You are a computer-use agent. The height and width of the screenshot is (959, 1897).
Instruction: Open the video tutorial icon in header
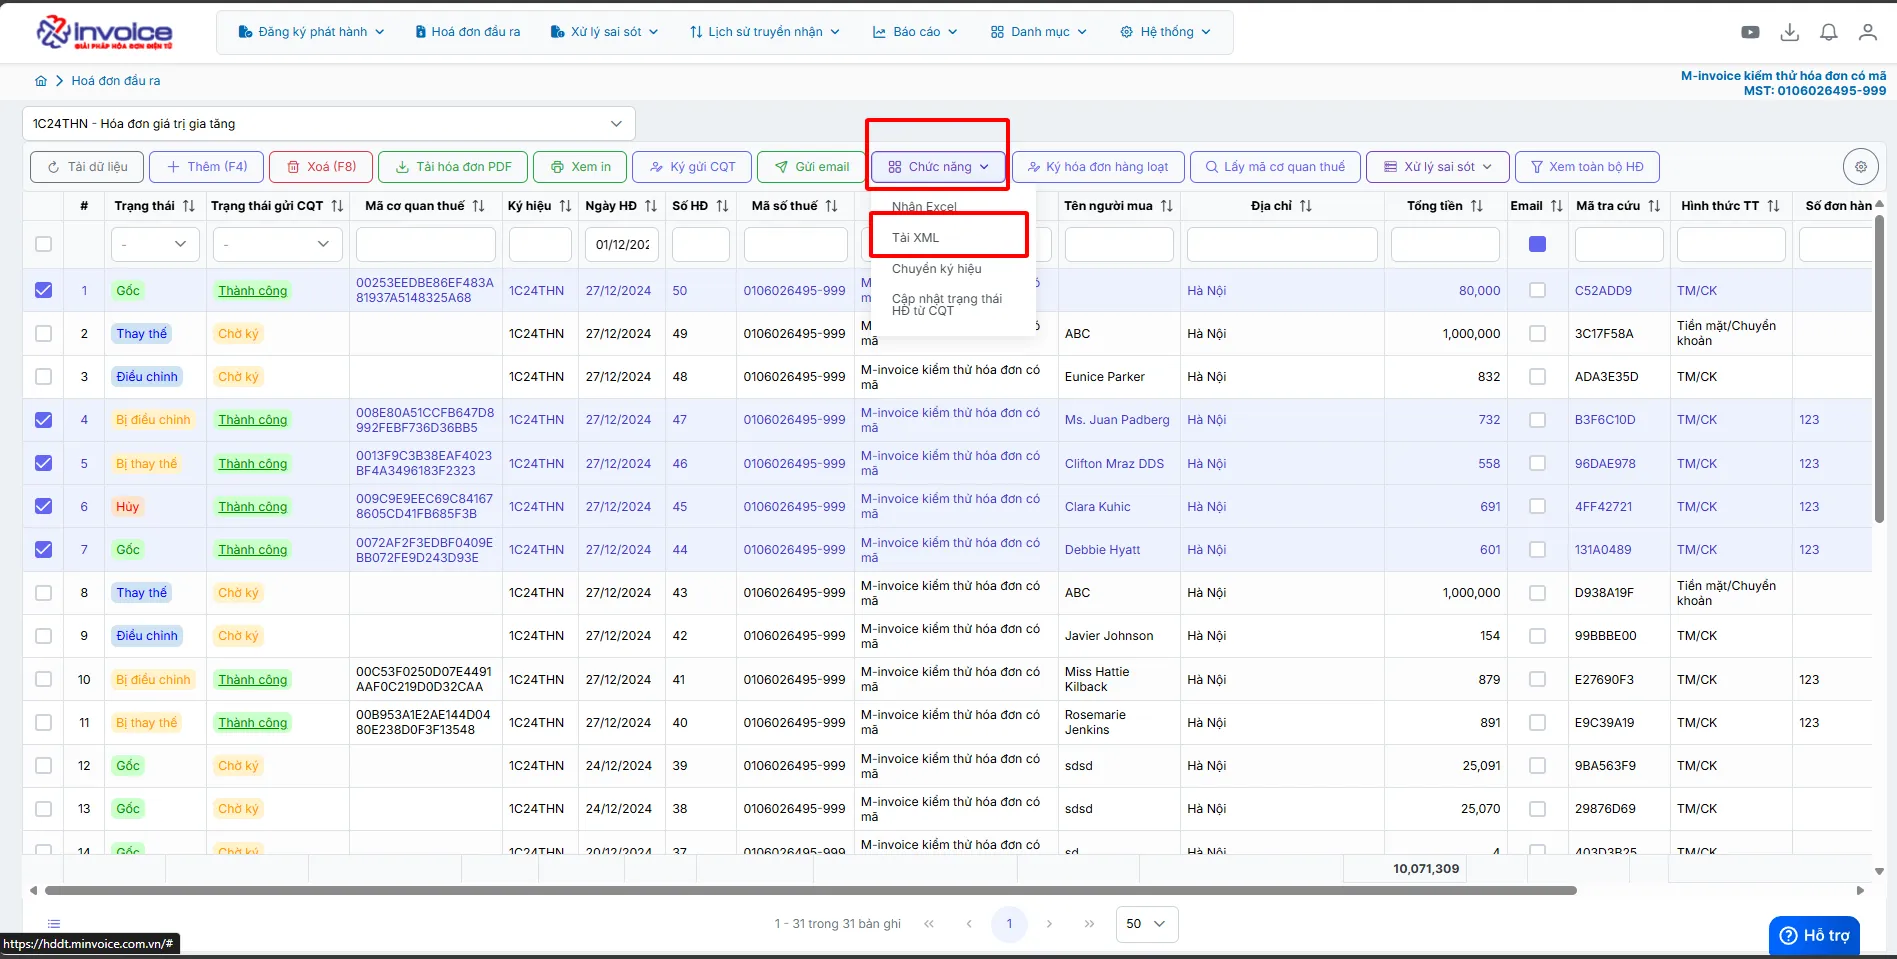click(x=1750, y=32)
